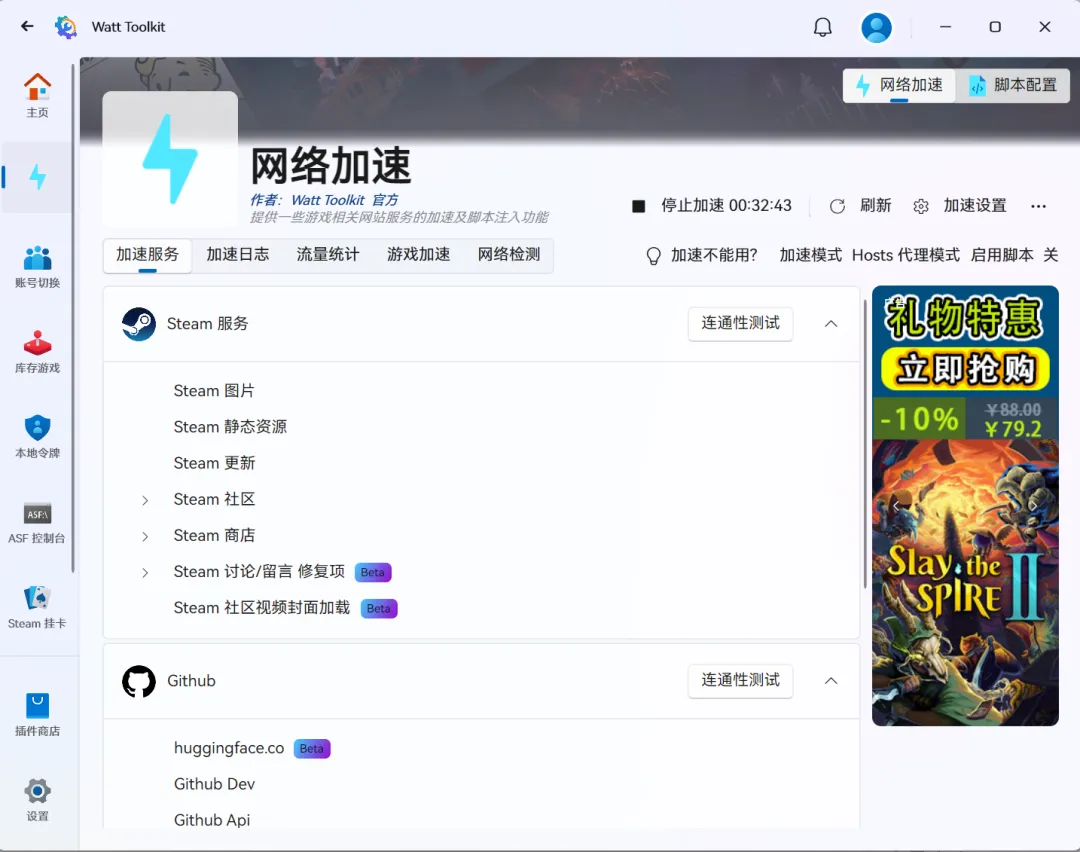1080x852 pixels.
Task: Open 插件商店 plugin store
Action: pos(37,714)
